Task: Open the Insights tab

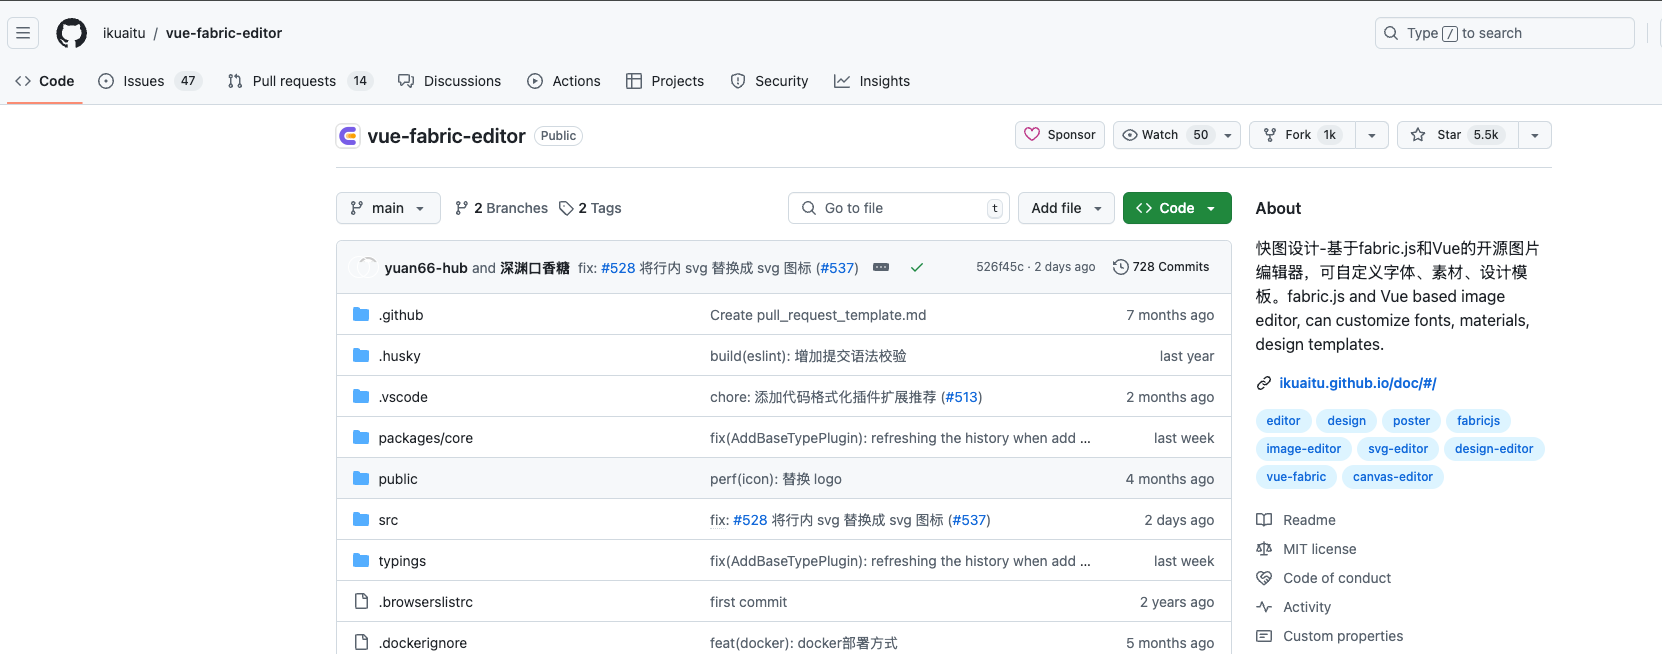Action: pos(872,81)
